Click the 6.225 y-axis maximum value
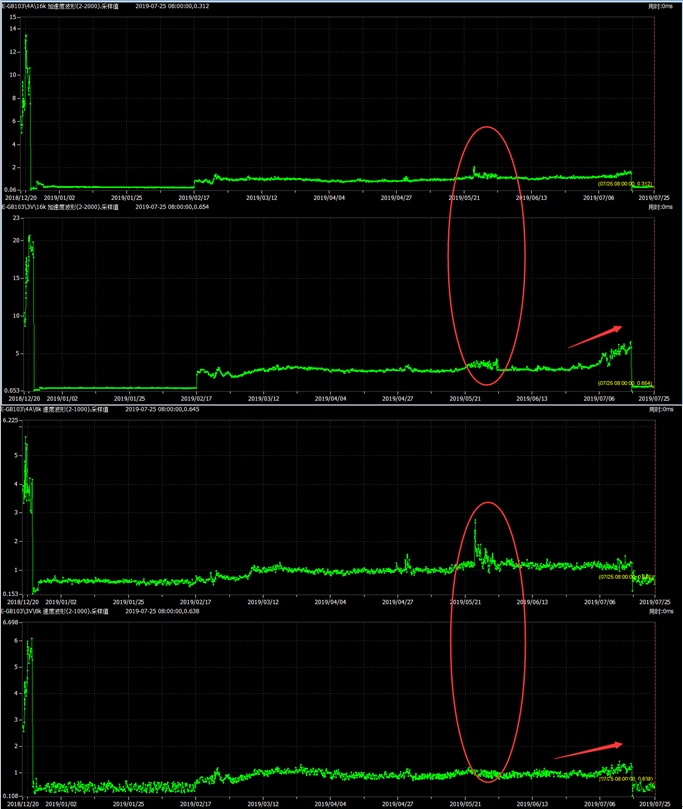Viewport: 683px width, 809px height. (11, 421)
